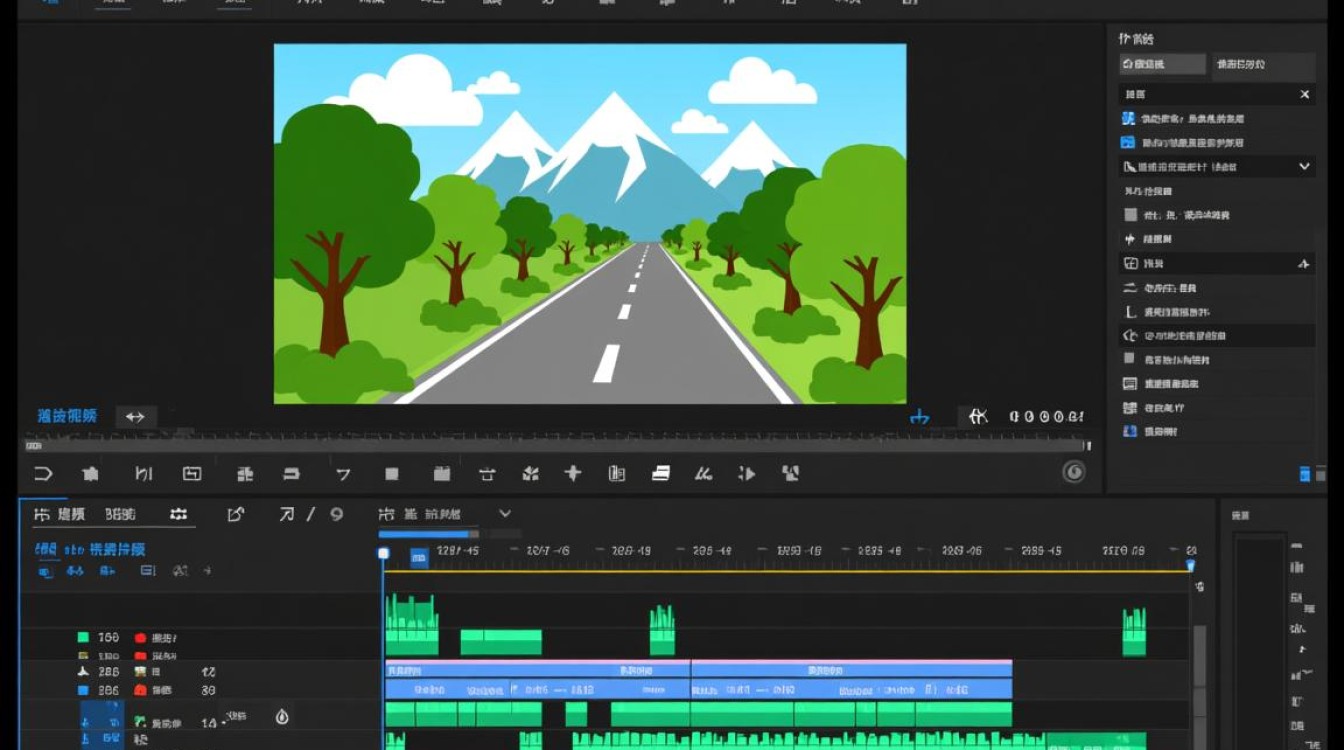Viewport: 1344px width, 750px height.
Task: Click the sliders settings icon in timeline panel header
Action: 178,514
